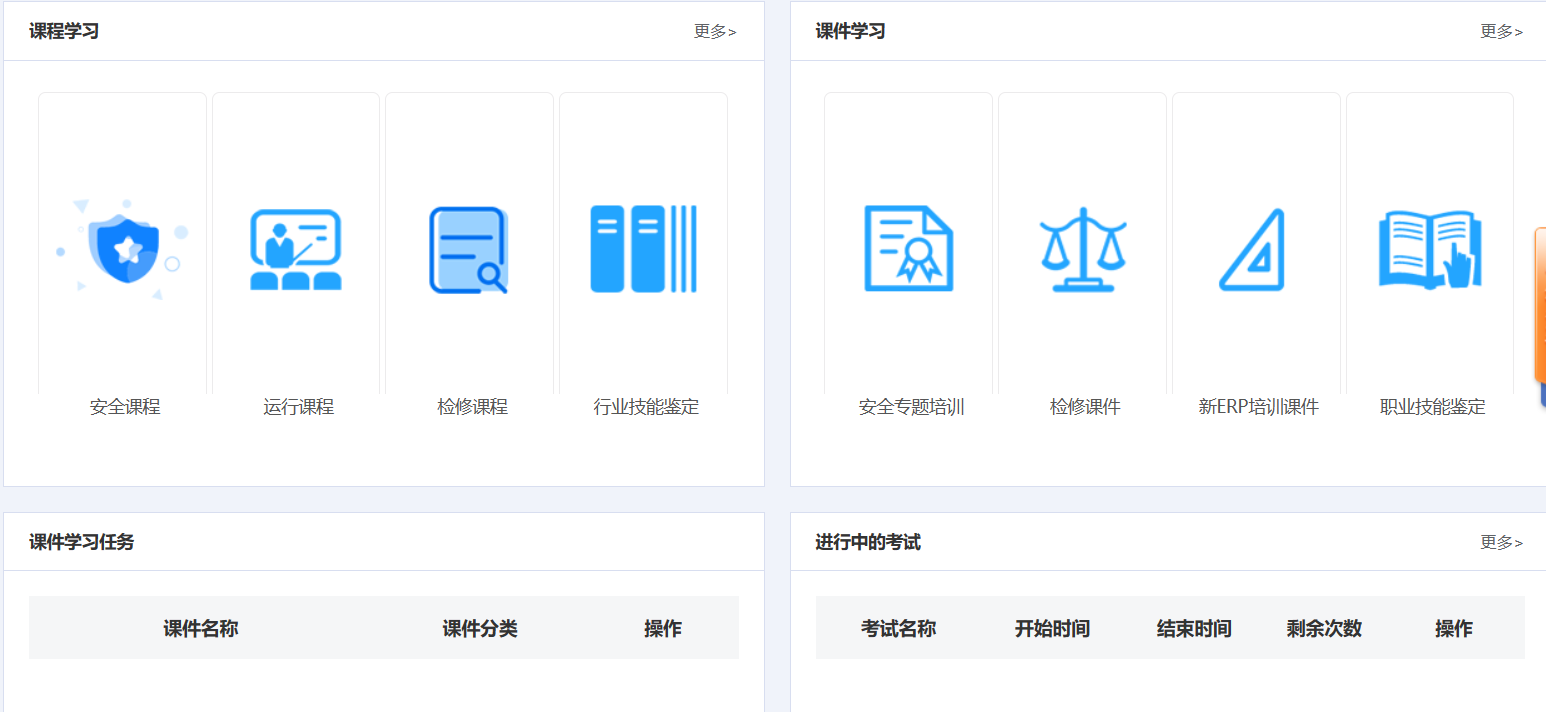The height and width of the screenshot is (712, 1546).
Task: Expand 更多 in the 课程学习 panel
Action: (x=714, y=32)
